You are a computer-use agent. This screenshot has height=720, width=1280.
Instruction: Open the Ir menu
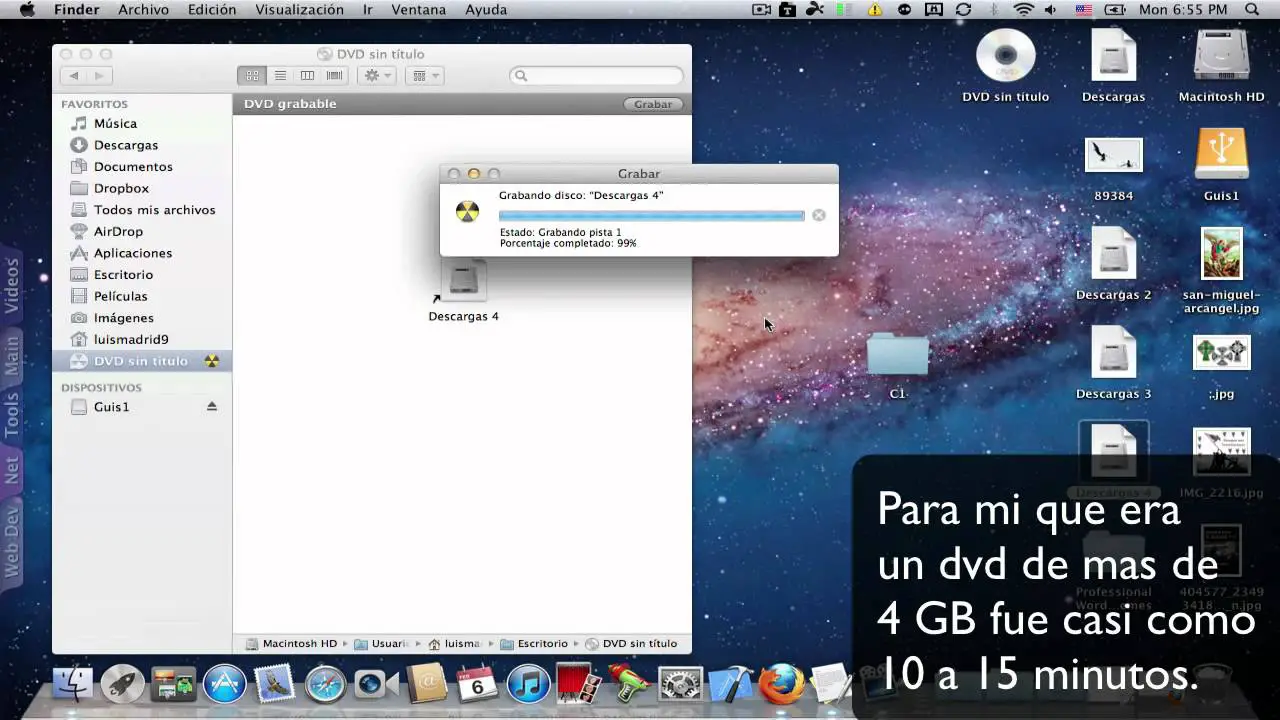(368, 10)
